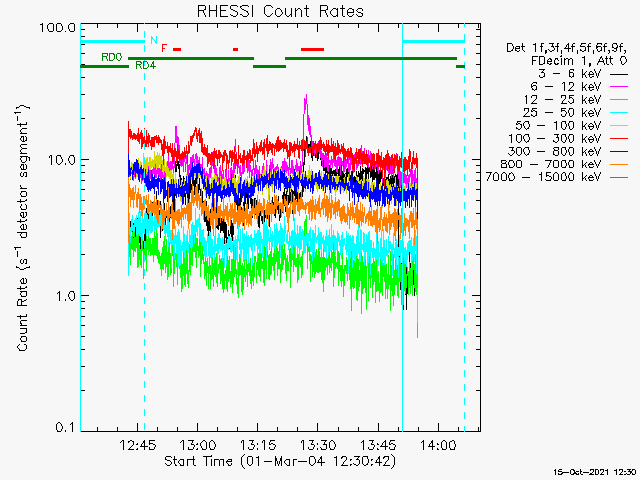Screen dimensions: 640x480
Task: Select the "100 - 300 keV" legend label
Action: [555, 138]
